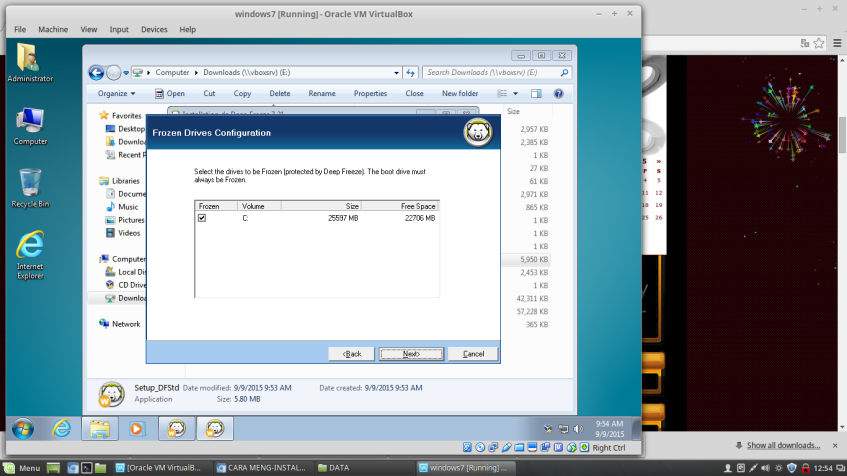Click the change view icon in Explorer
847x476 pixels.
pos(502,93)
